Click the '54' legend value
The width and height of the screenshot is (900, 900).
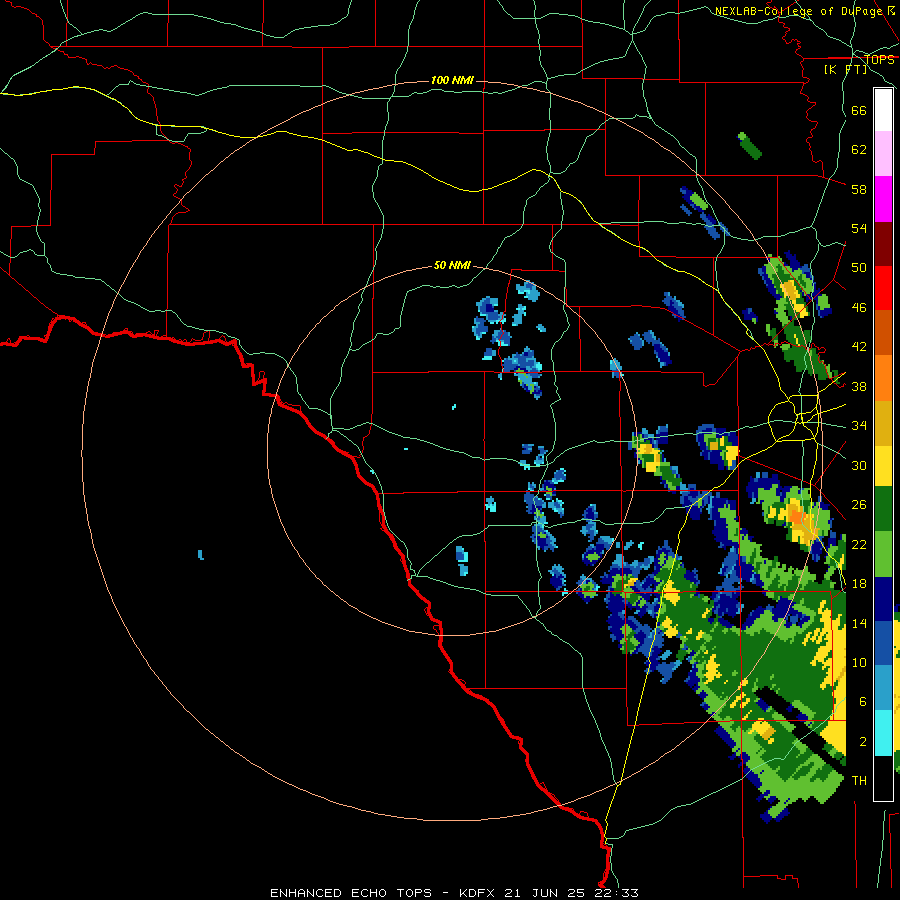tap(859, 228)
